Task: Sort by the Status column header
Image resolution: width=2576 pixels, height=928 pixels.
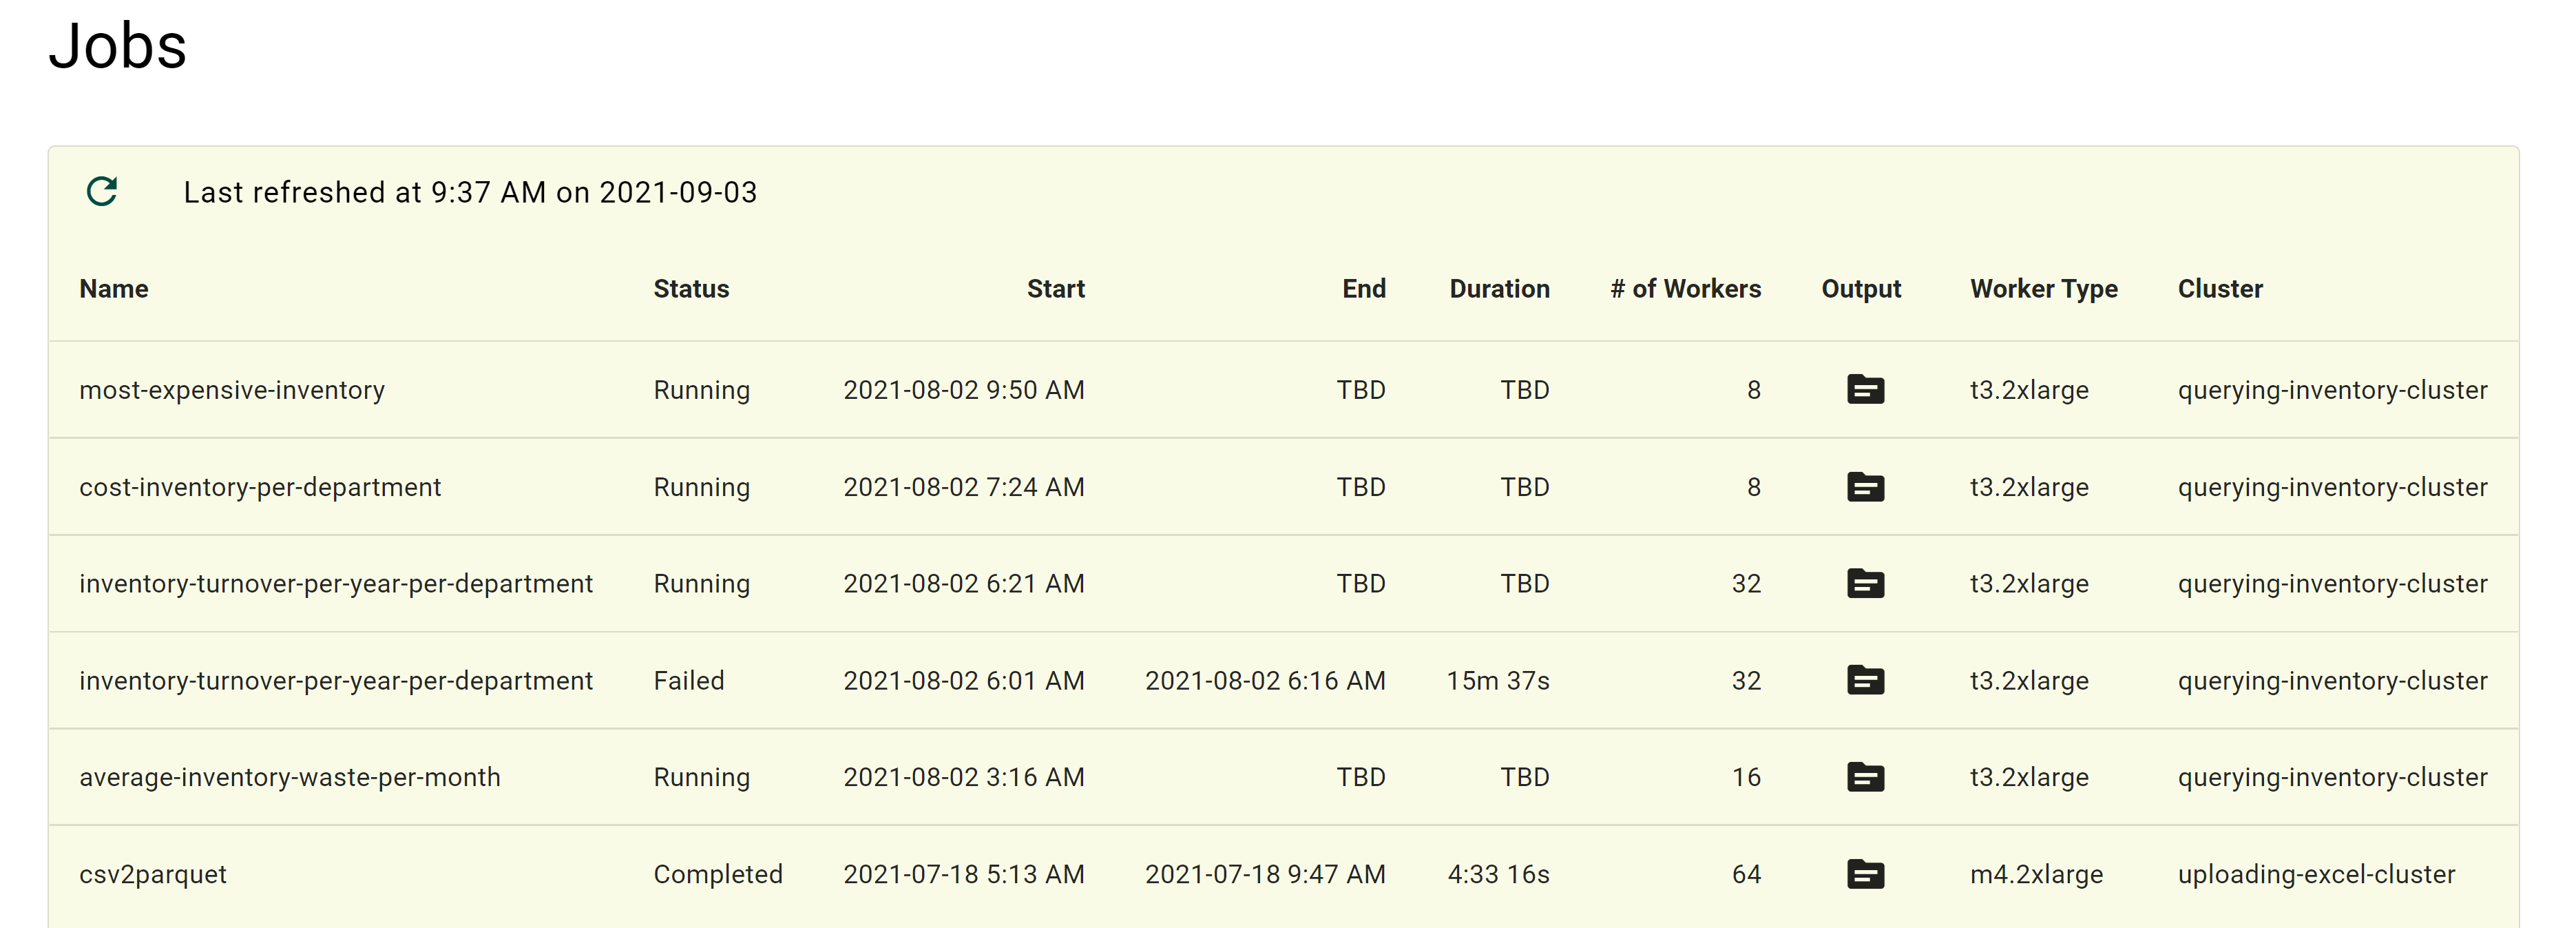Action: [x=691, y=289]
